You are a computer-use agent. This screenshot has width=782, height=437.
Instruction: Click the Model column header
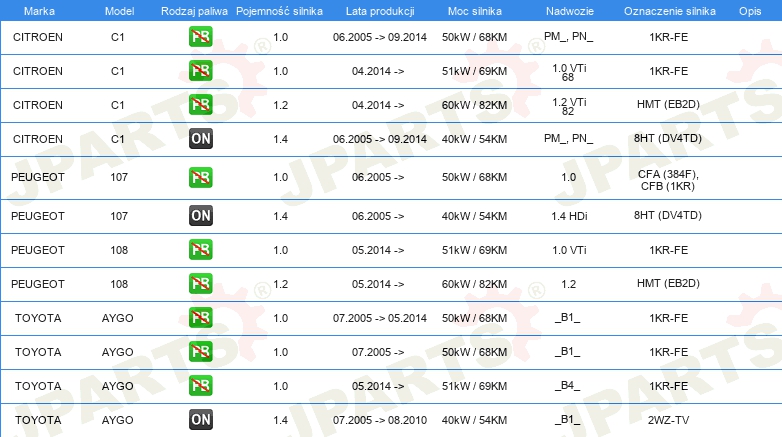[119, 11]
